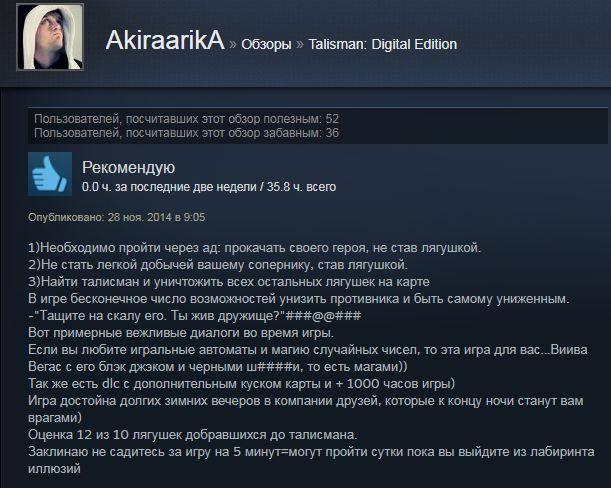Open the Talisman: Digital Edition game link
611x488 pixels.
point(383,44)
